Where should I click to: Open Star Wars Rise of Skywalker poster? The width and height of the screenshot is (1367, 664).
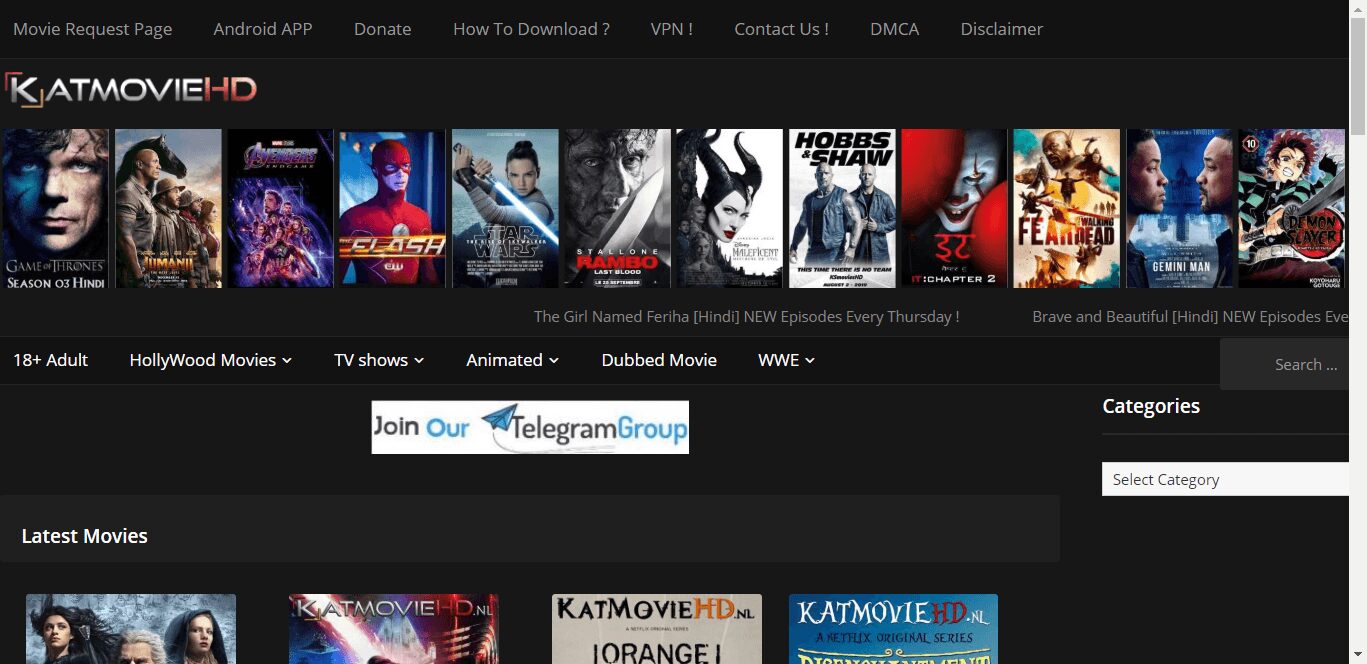coord(505,209)
